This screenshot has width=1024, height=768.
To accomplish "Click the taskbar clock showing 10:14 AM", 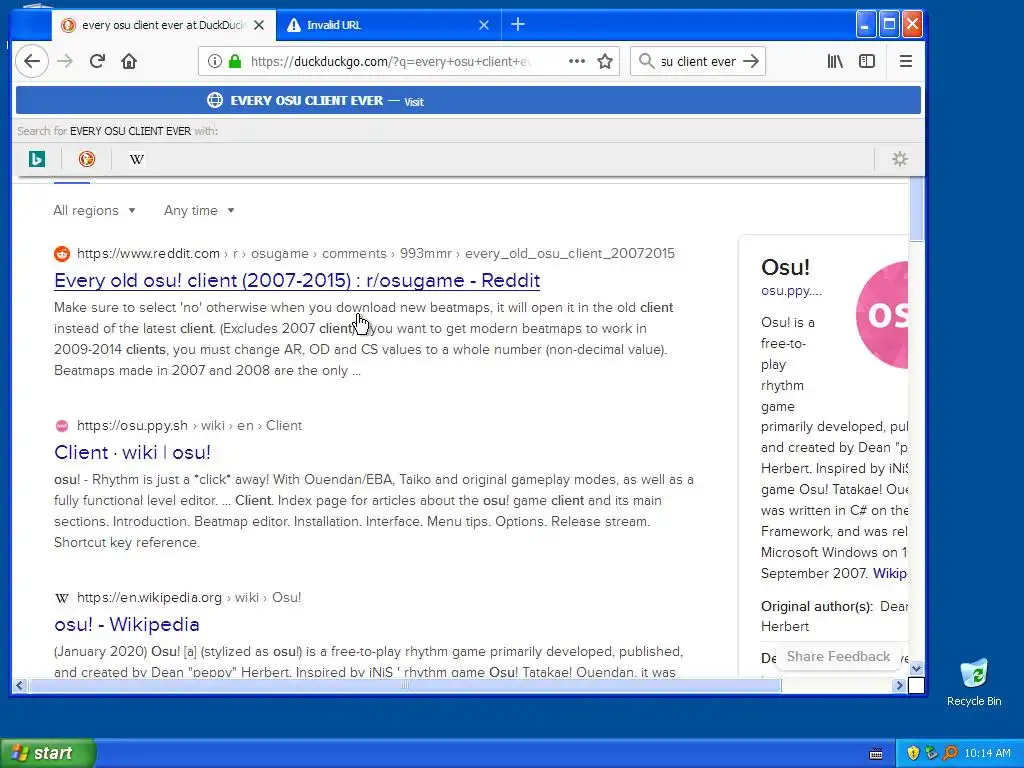I will coord(987,753).
